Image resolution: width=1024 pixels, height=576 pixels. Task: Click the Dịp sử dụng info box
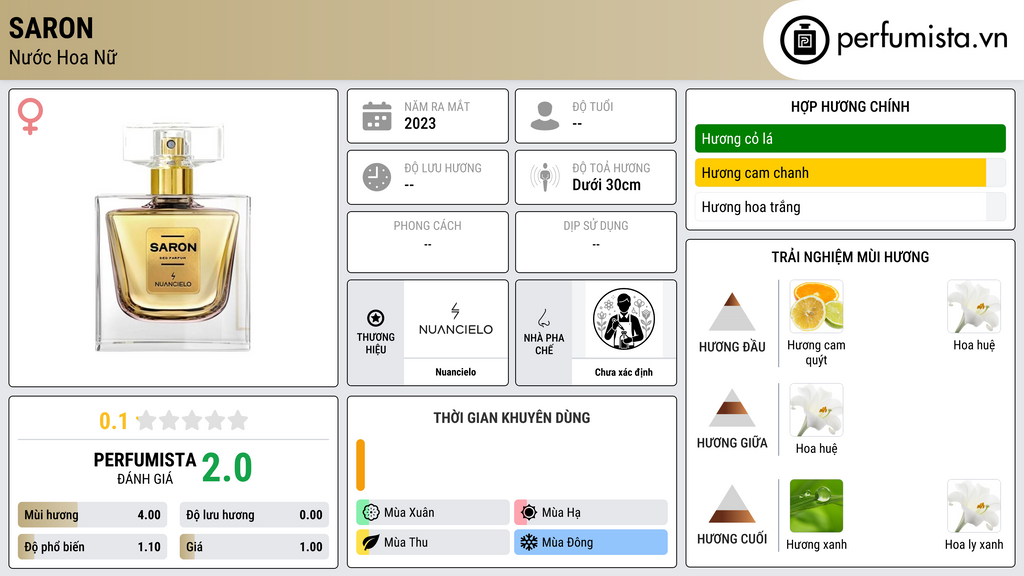[x=596, y=242]
